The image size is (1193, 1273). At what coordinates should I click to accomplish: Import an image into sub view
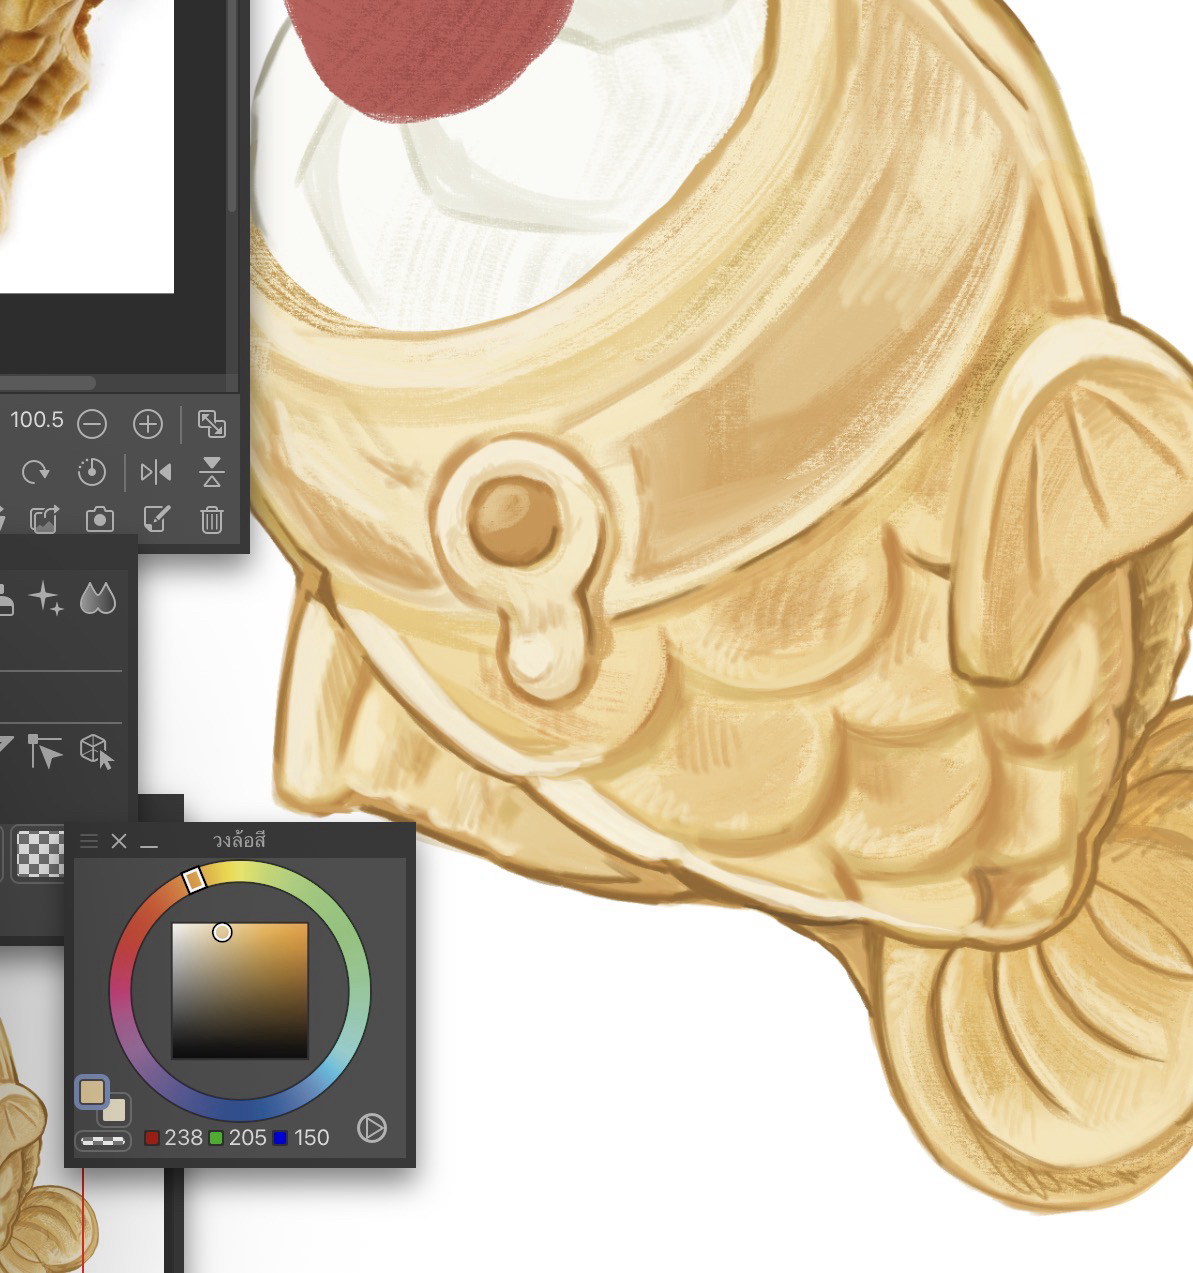44,519
